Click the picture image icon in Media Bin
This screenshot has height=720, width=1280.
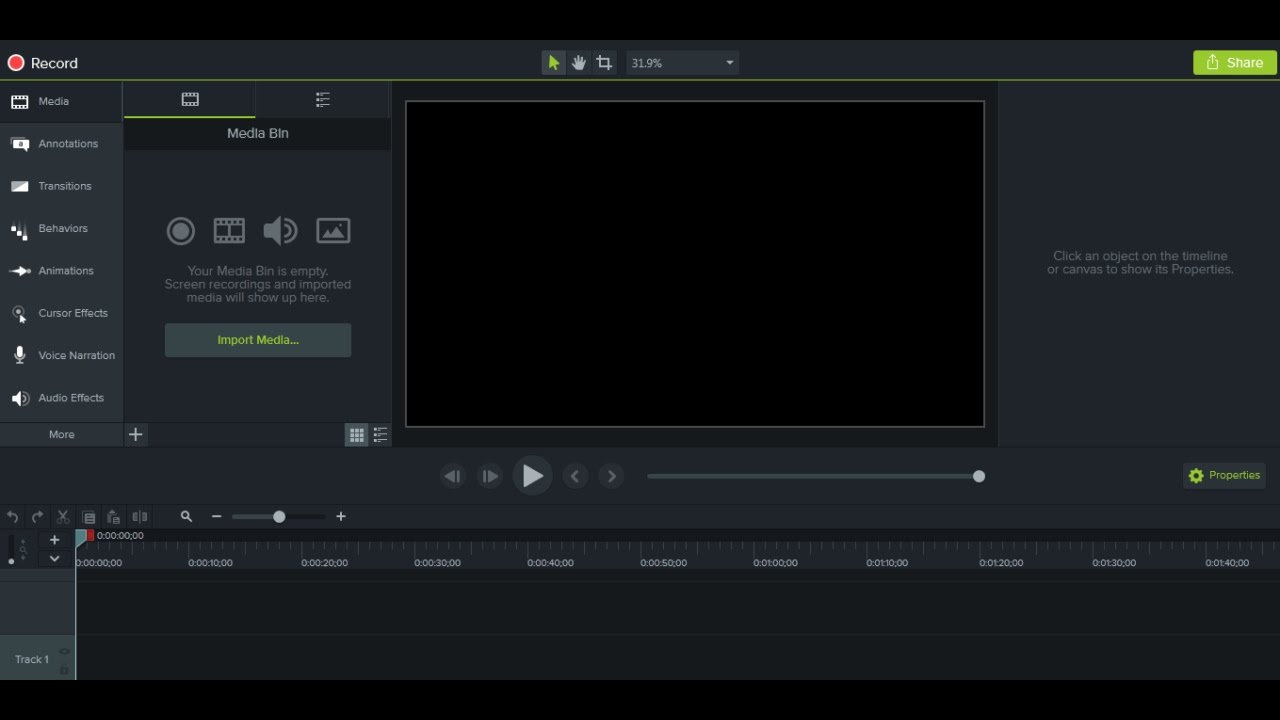click(x=333, y=231)
